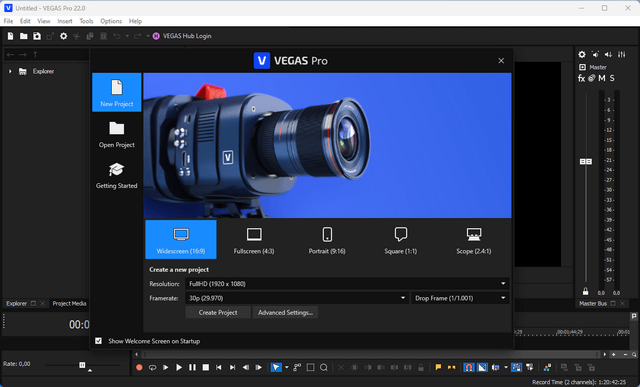This screenshot has height=387, width=640.
Task: Click Create Project button
Action: (218, 313)
